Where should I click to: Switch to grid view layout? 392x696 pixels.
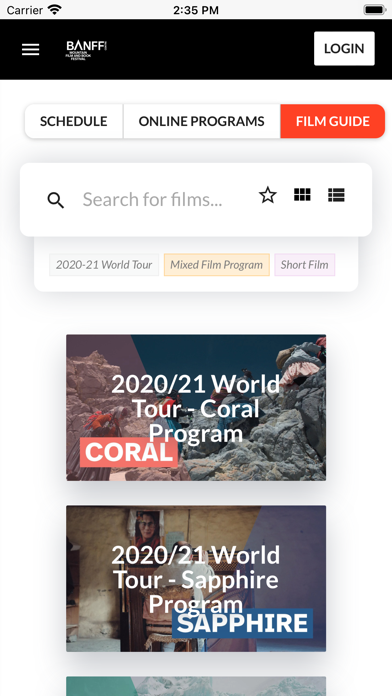coord(302,195)
